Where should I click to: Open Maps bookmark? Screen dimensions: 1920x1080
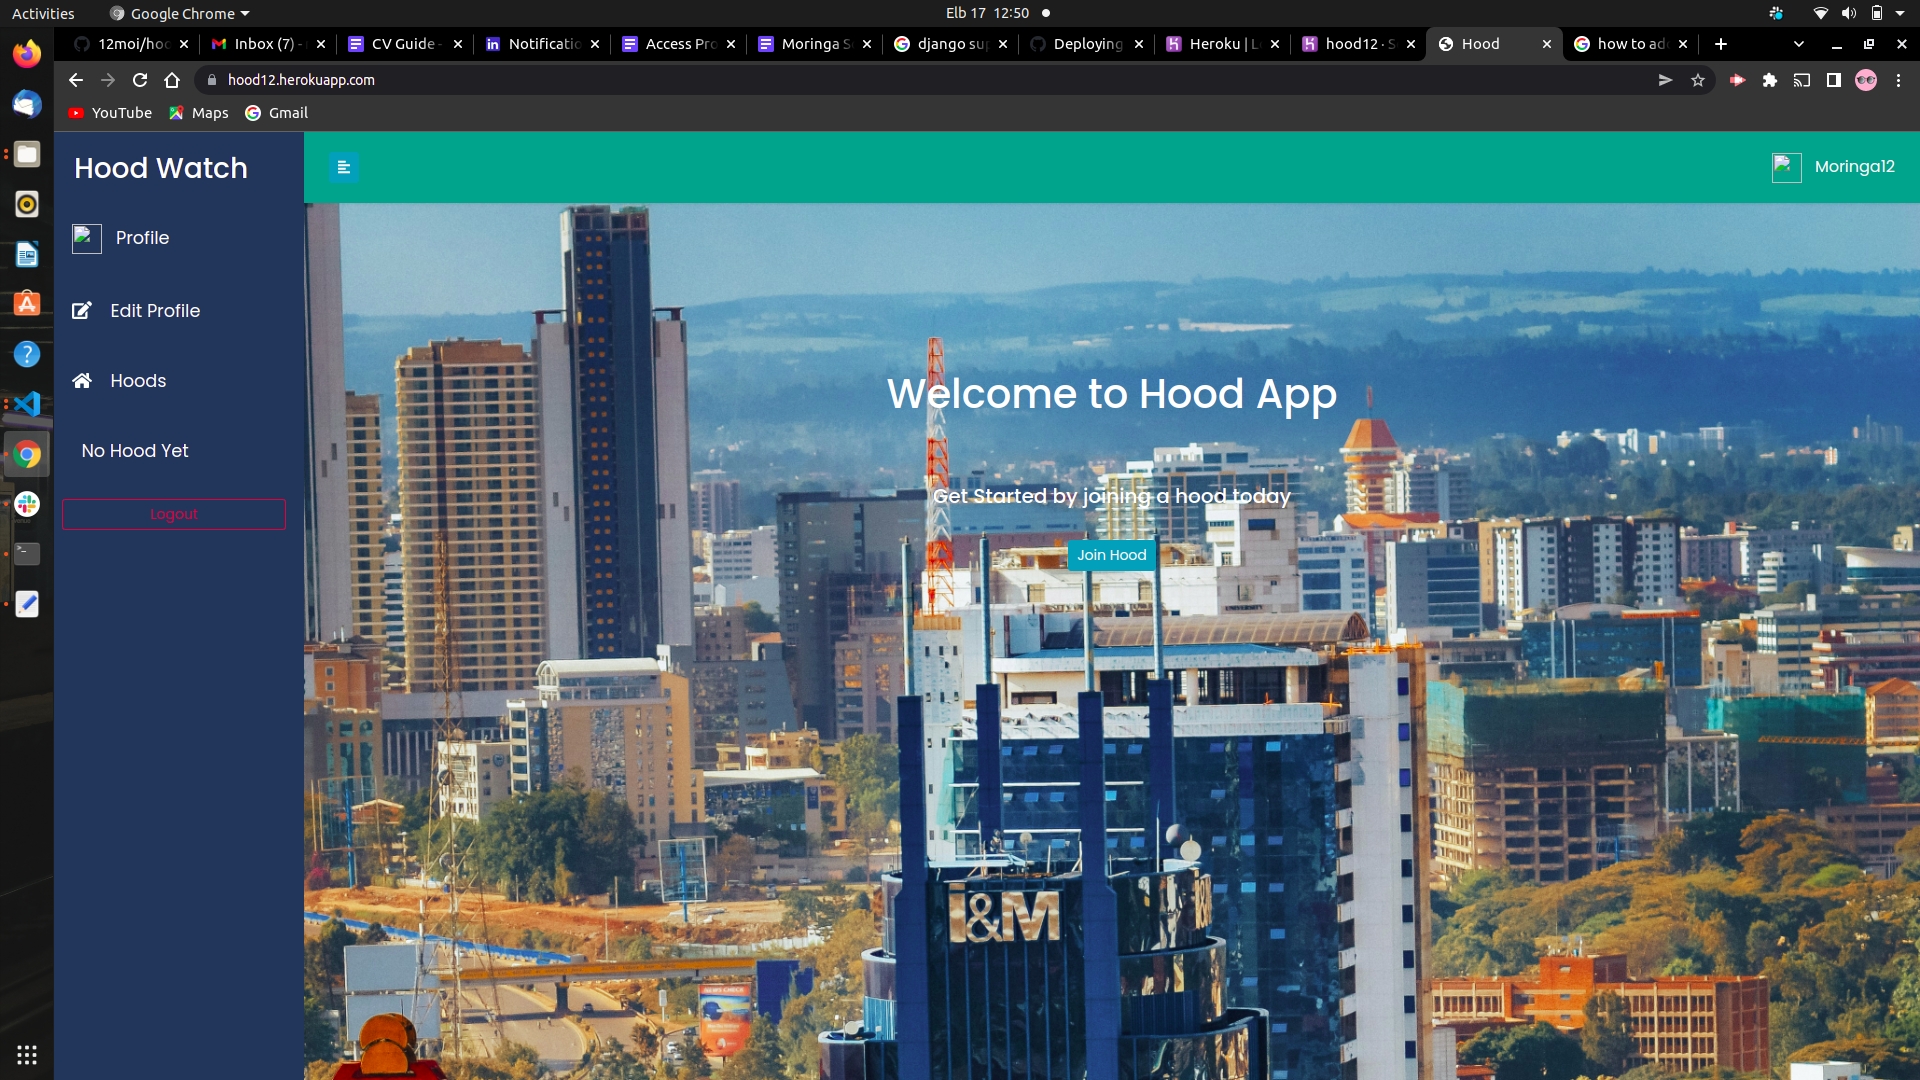(x=199, y=113)
